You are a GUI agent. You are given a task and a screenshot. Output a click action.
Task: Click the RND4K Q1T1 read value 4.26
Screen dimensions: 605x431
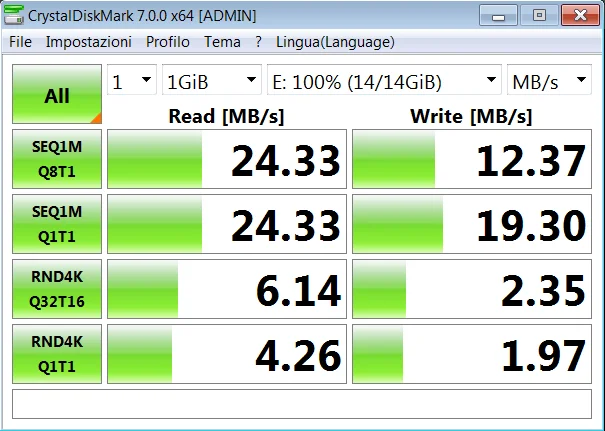(227, 354)
